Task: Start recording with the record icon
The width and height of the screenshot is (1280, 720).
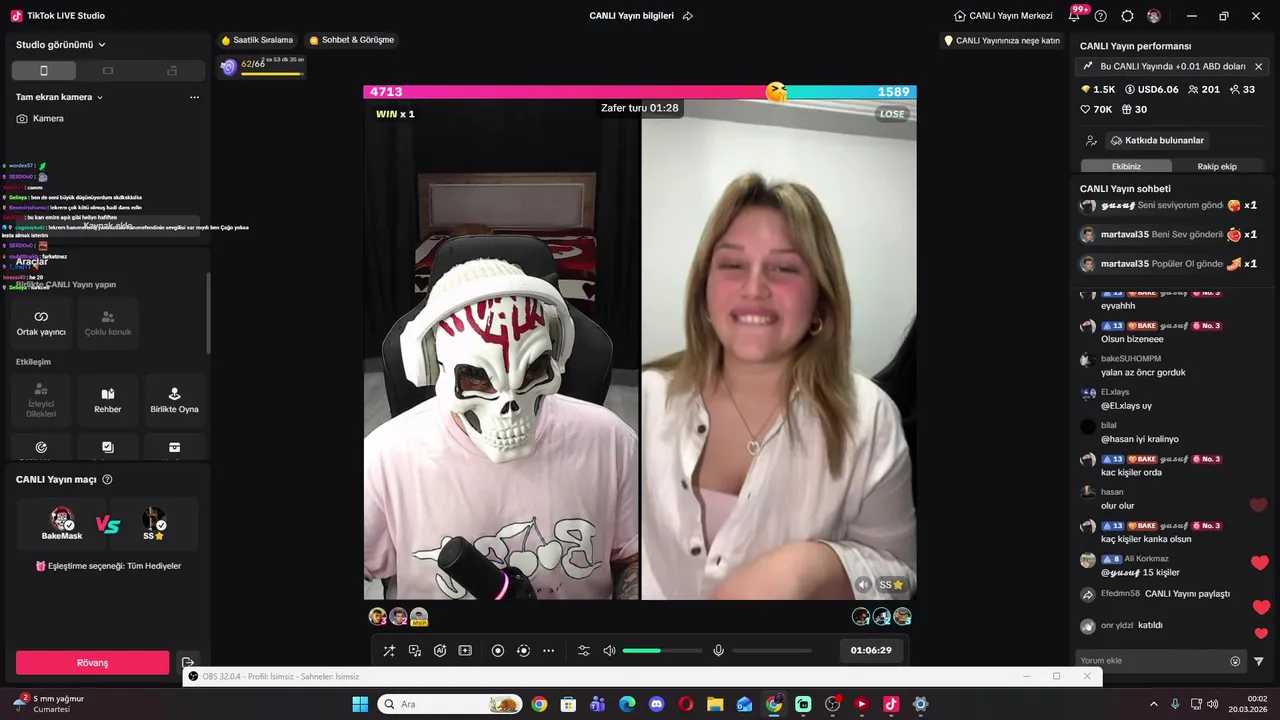Action: click(498, 651)
